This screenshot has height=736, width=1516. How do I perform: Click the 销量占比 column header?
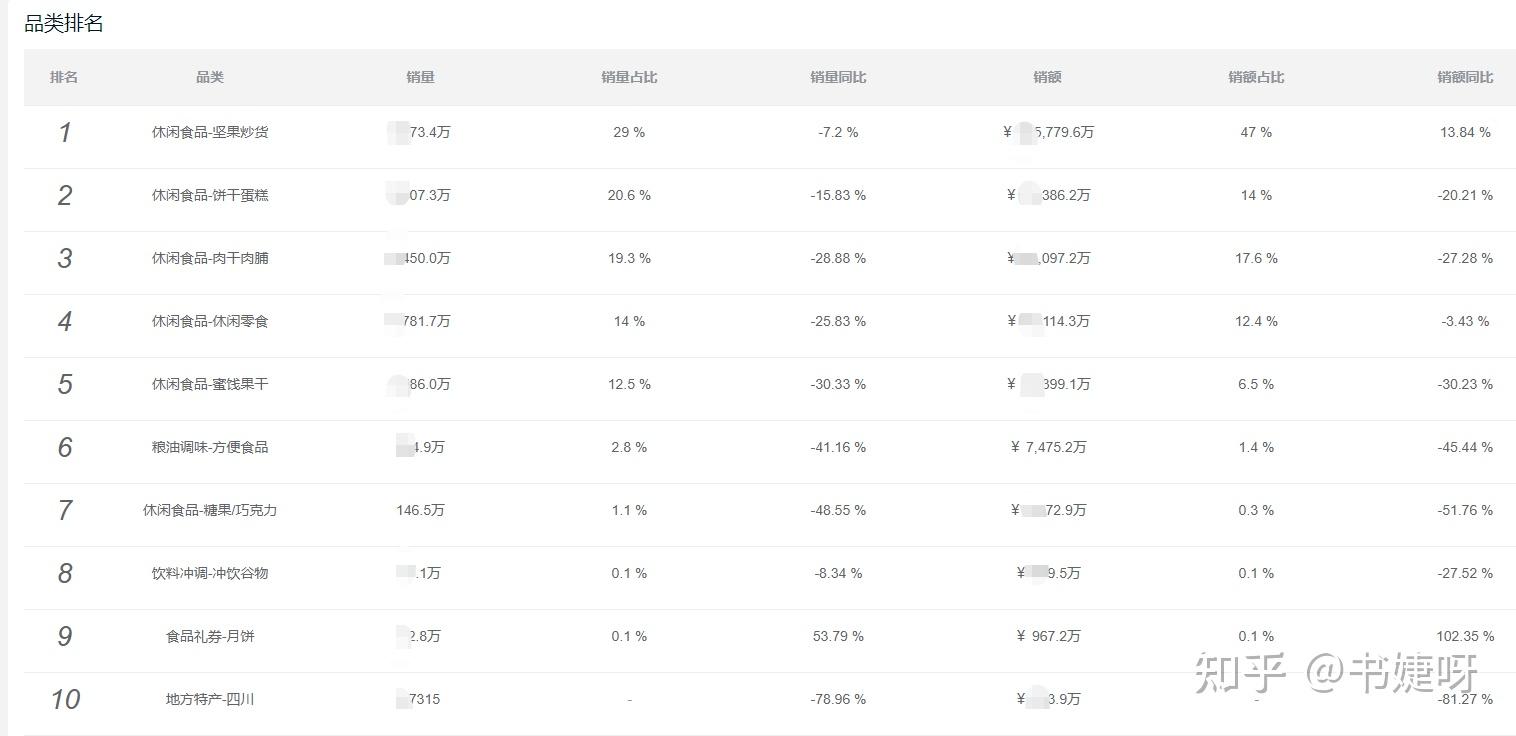pos(629,77)
